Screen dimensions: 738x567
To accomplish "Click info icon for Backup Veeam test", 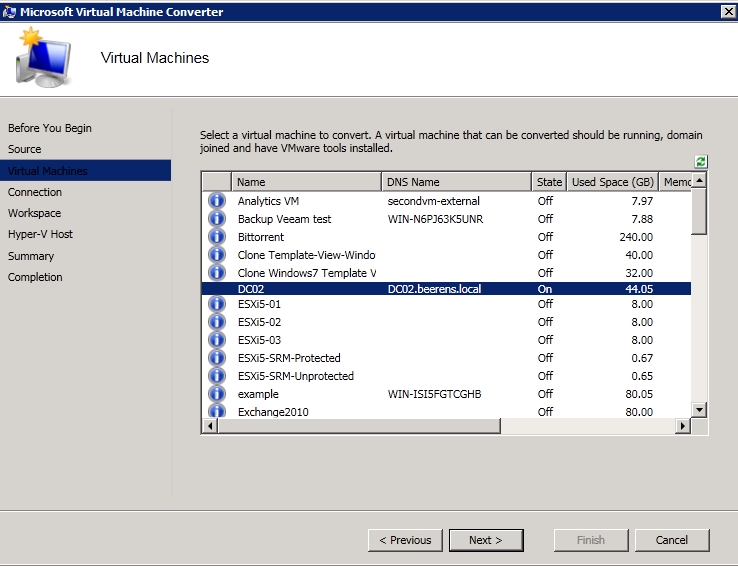I will (x=217, y=219).
